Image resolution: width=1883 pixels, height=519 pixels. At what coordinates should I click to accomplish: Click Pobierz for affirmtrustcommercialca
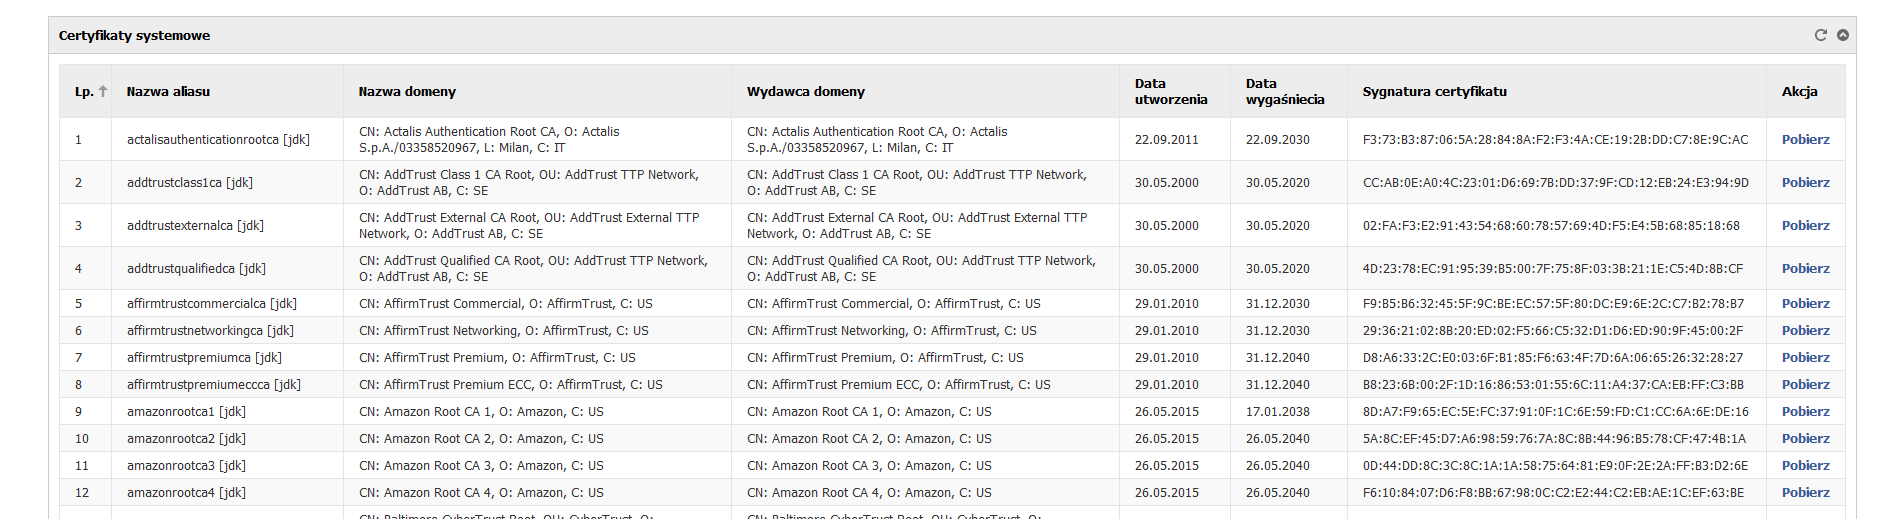coord(1805,303)
